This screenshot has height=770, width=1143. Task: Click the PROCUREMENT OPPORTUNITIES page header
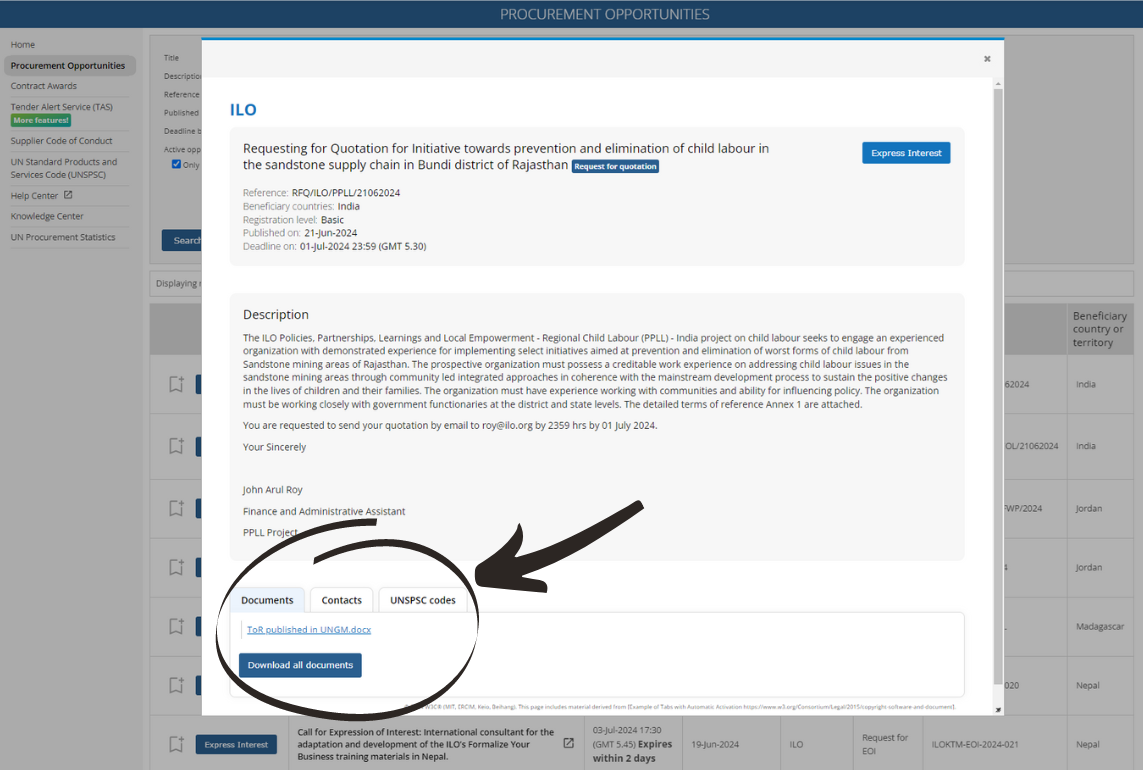click(604, 14)
